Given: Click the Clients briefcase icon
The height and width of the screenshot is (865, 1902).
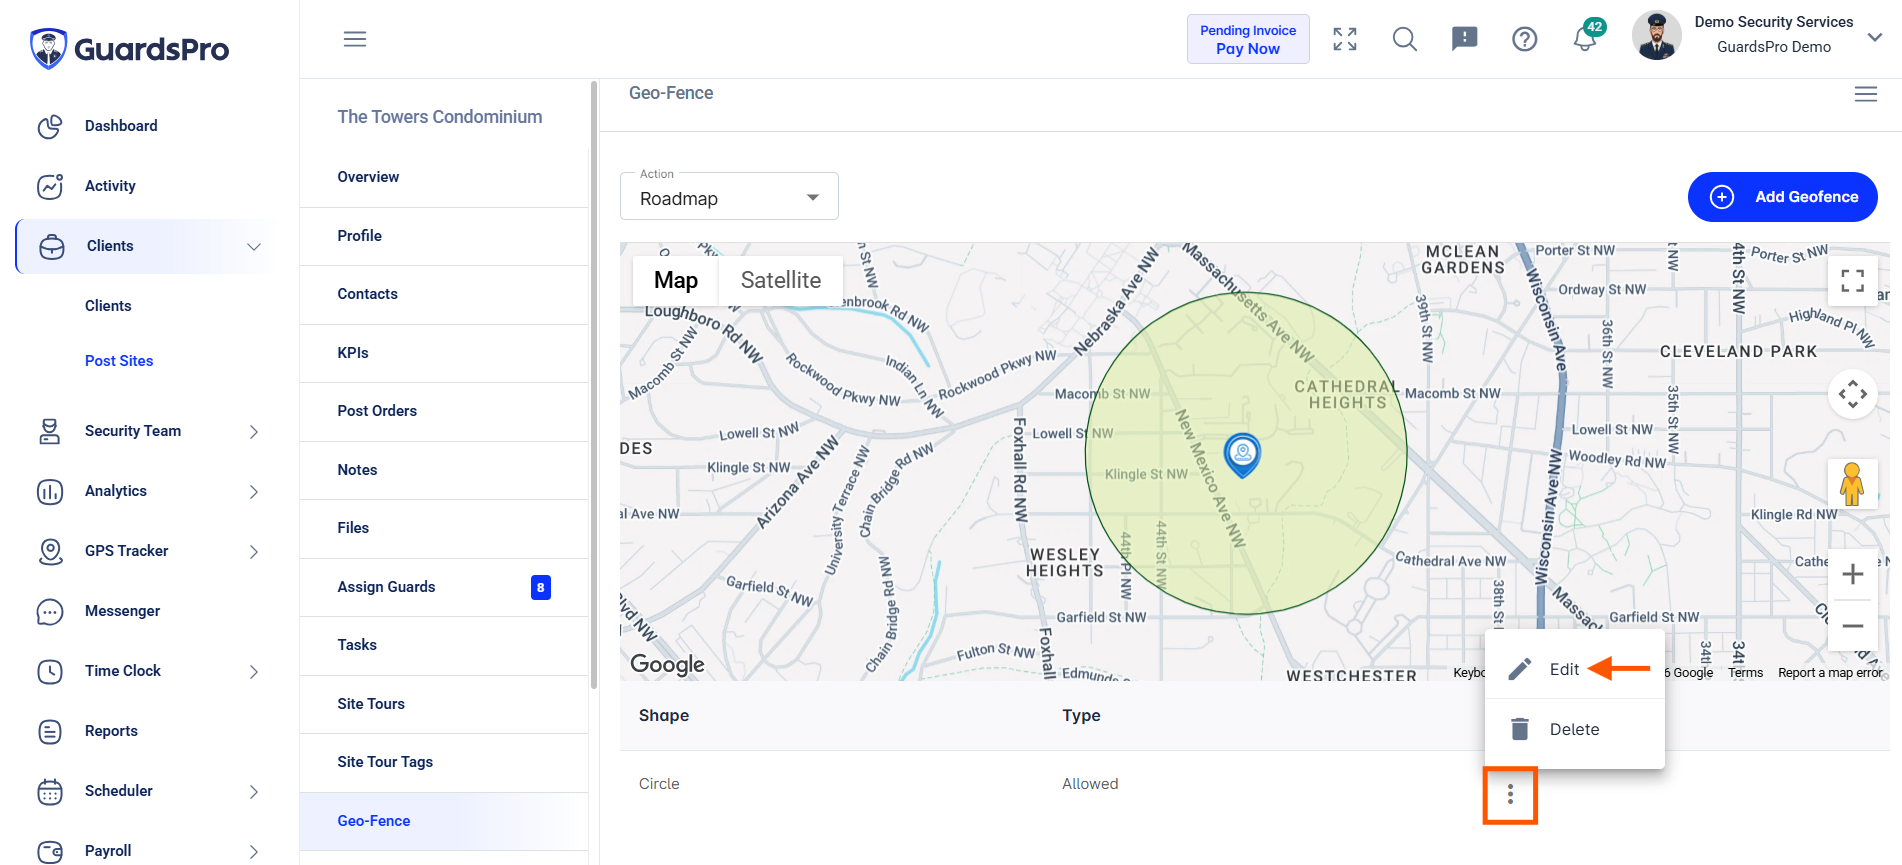Looking at the screenshot, I should point(52,246).
